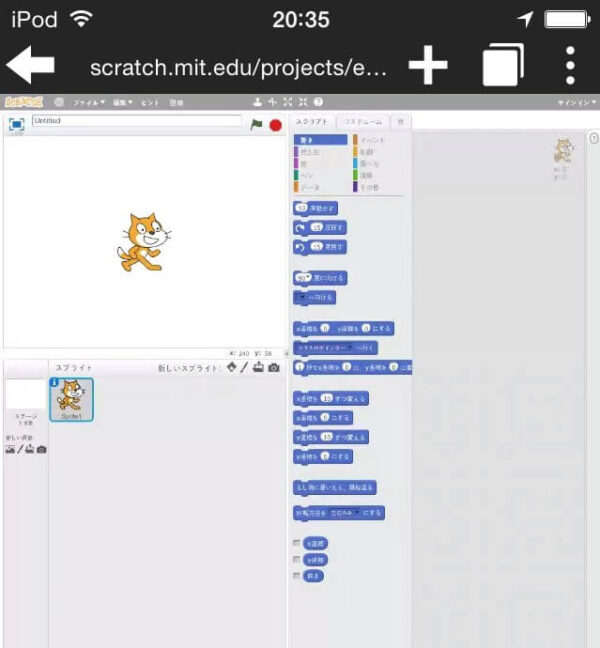This screenshot has width=600, height=648.
Task: Click the set y to 0 block
Action: click(x=323, y=457)
